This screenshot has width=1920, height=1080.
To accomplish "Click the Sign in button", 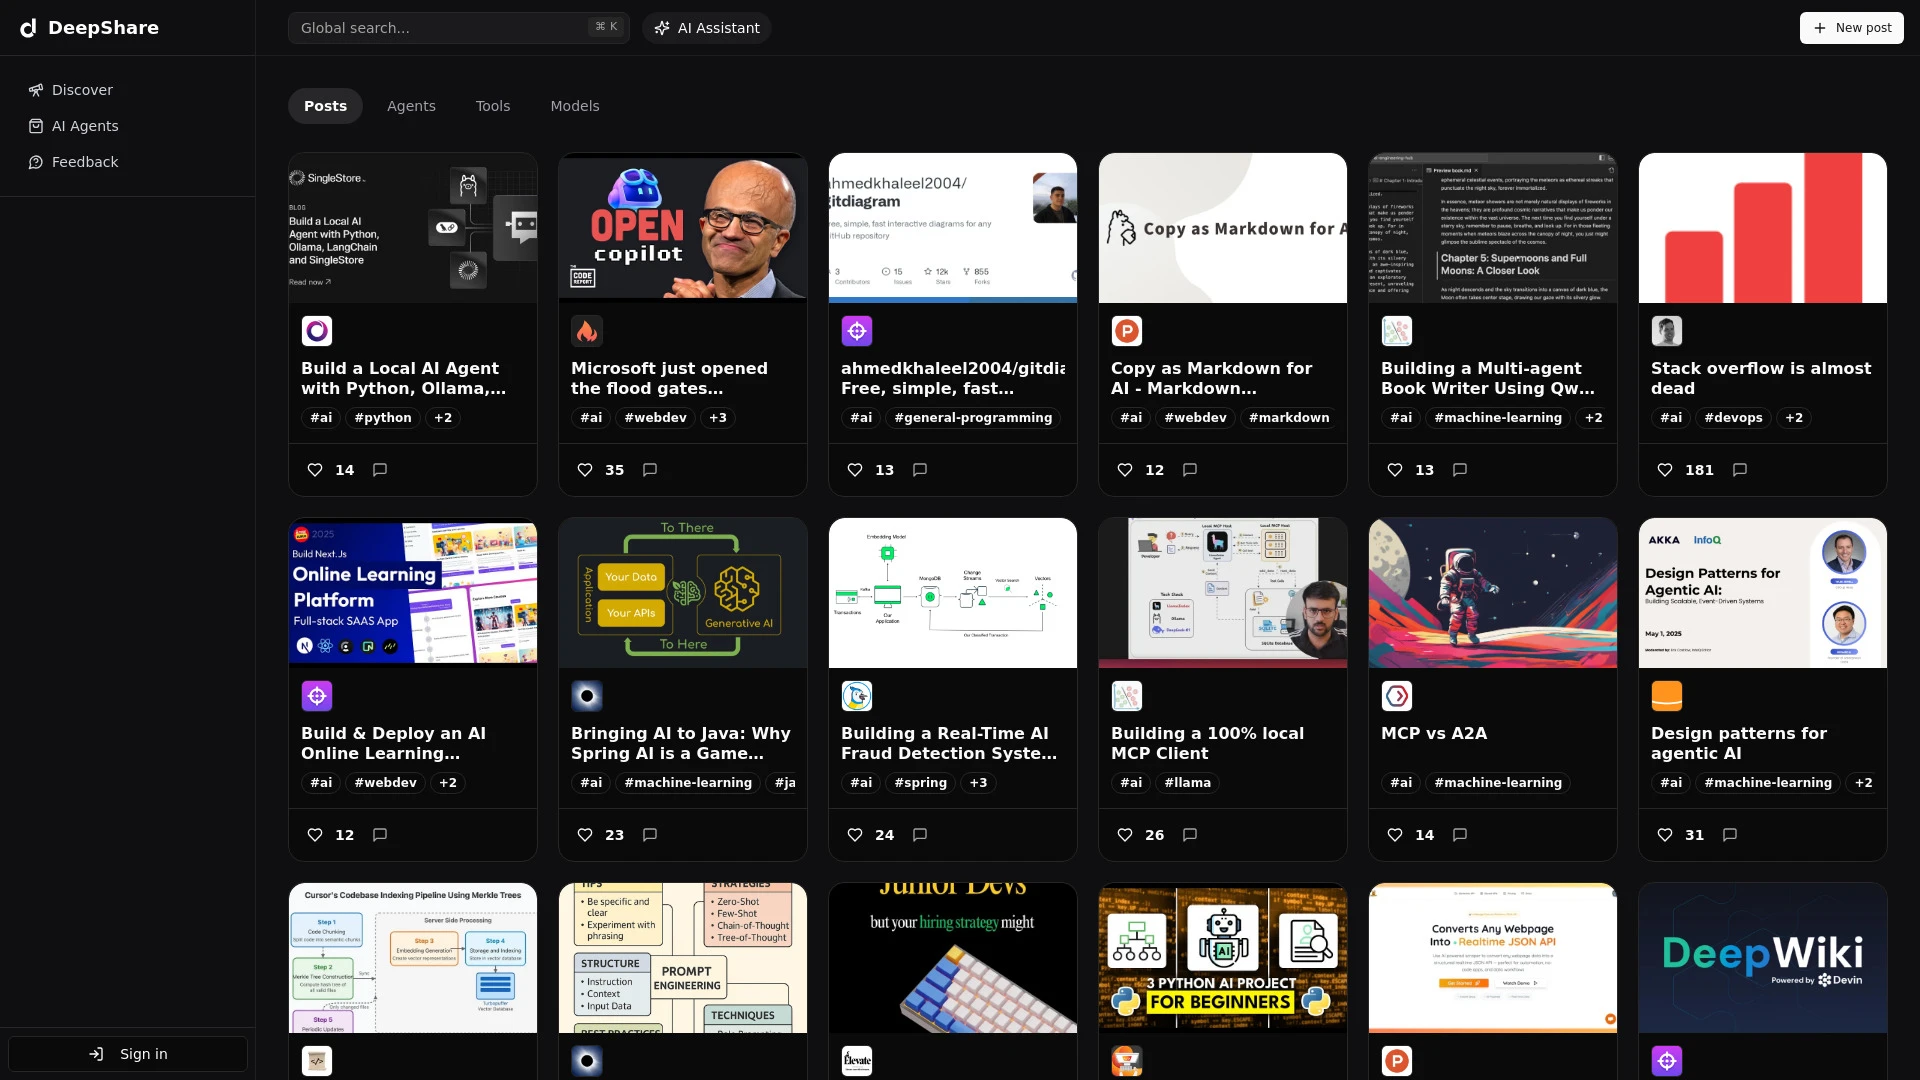I will 127,1053.
